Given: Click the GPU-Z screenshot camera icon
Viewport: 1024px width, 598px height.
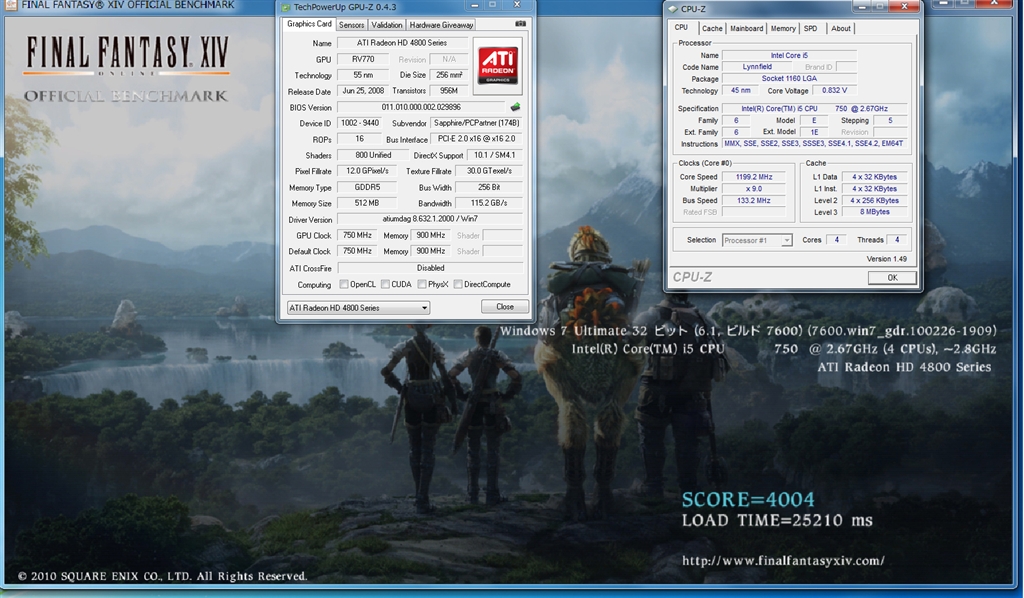Looking at the screenshot, I should [520, 24].
